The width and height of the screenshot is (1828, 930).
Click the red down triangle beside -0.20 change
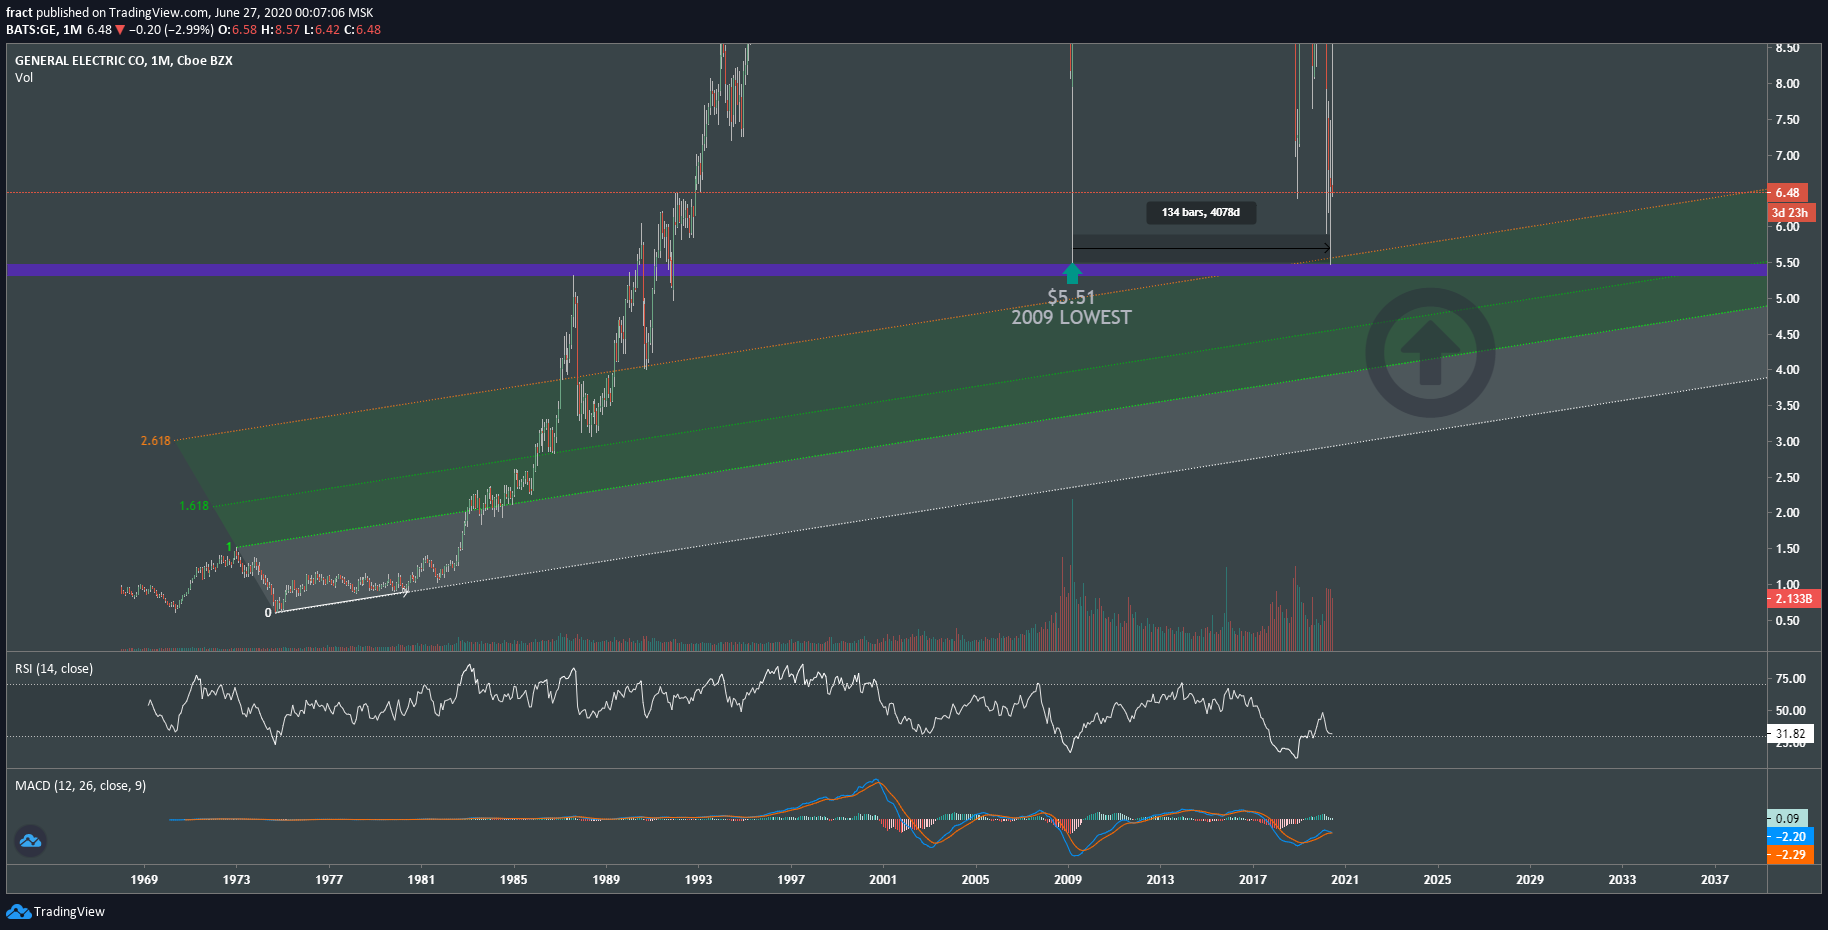[120, 30]
